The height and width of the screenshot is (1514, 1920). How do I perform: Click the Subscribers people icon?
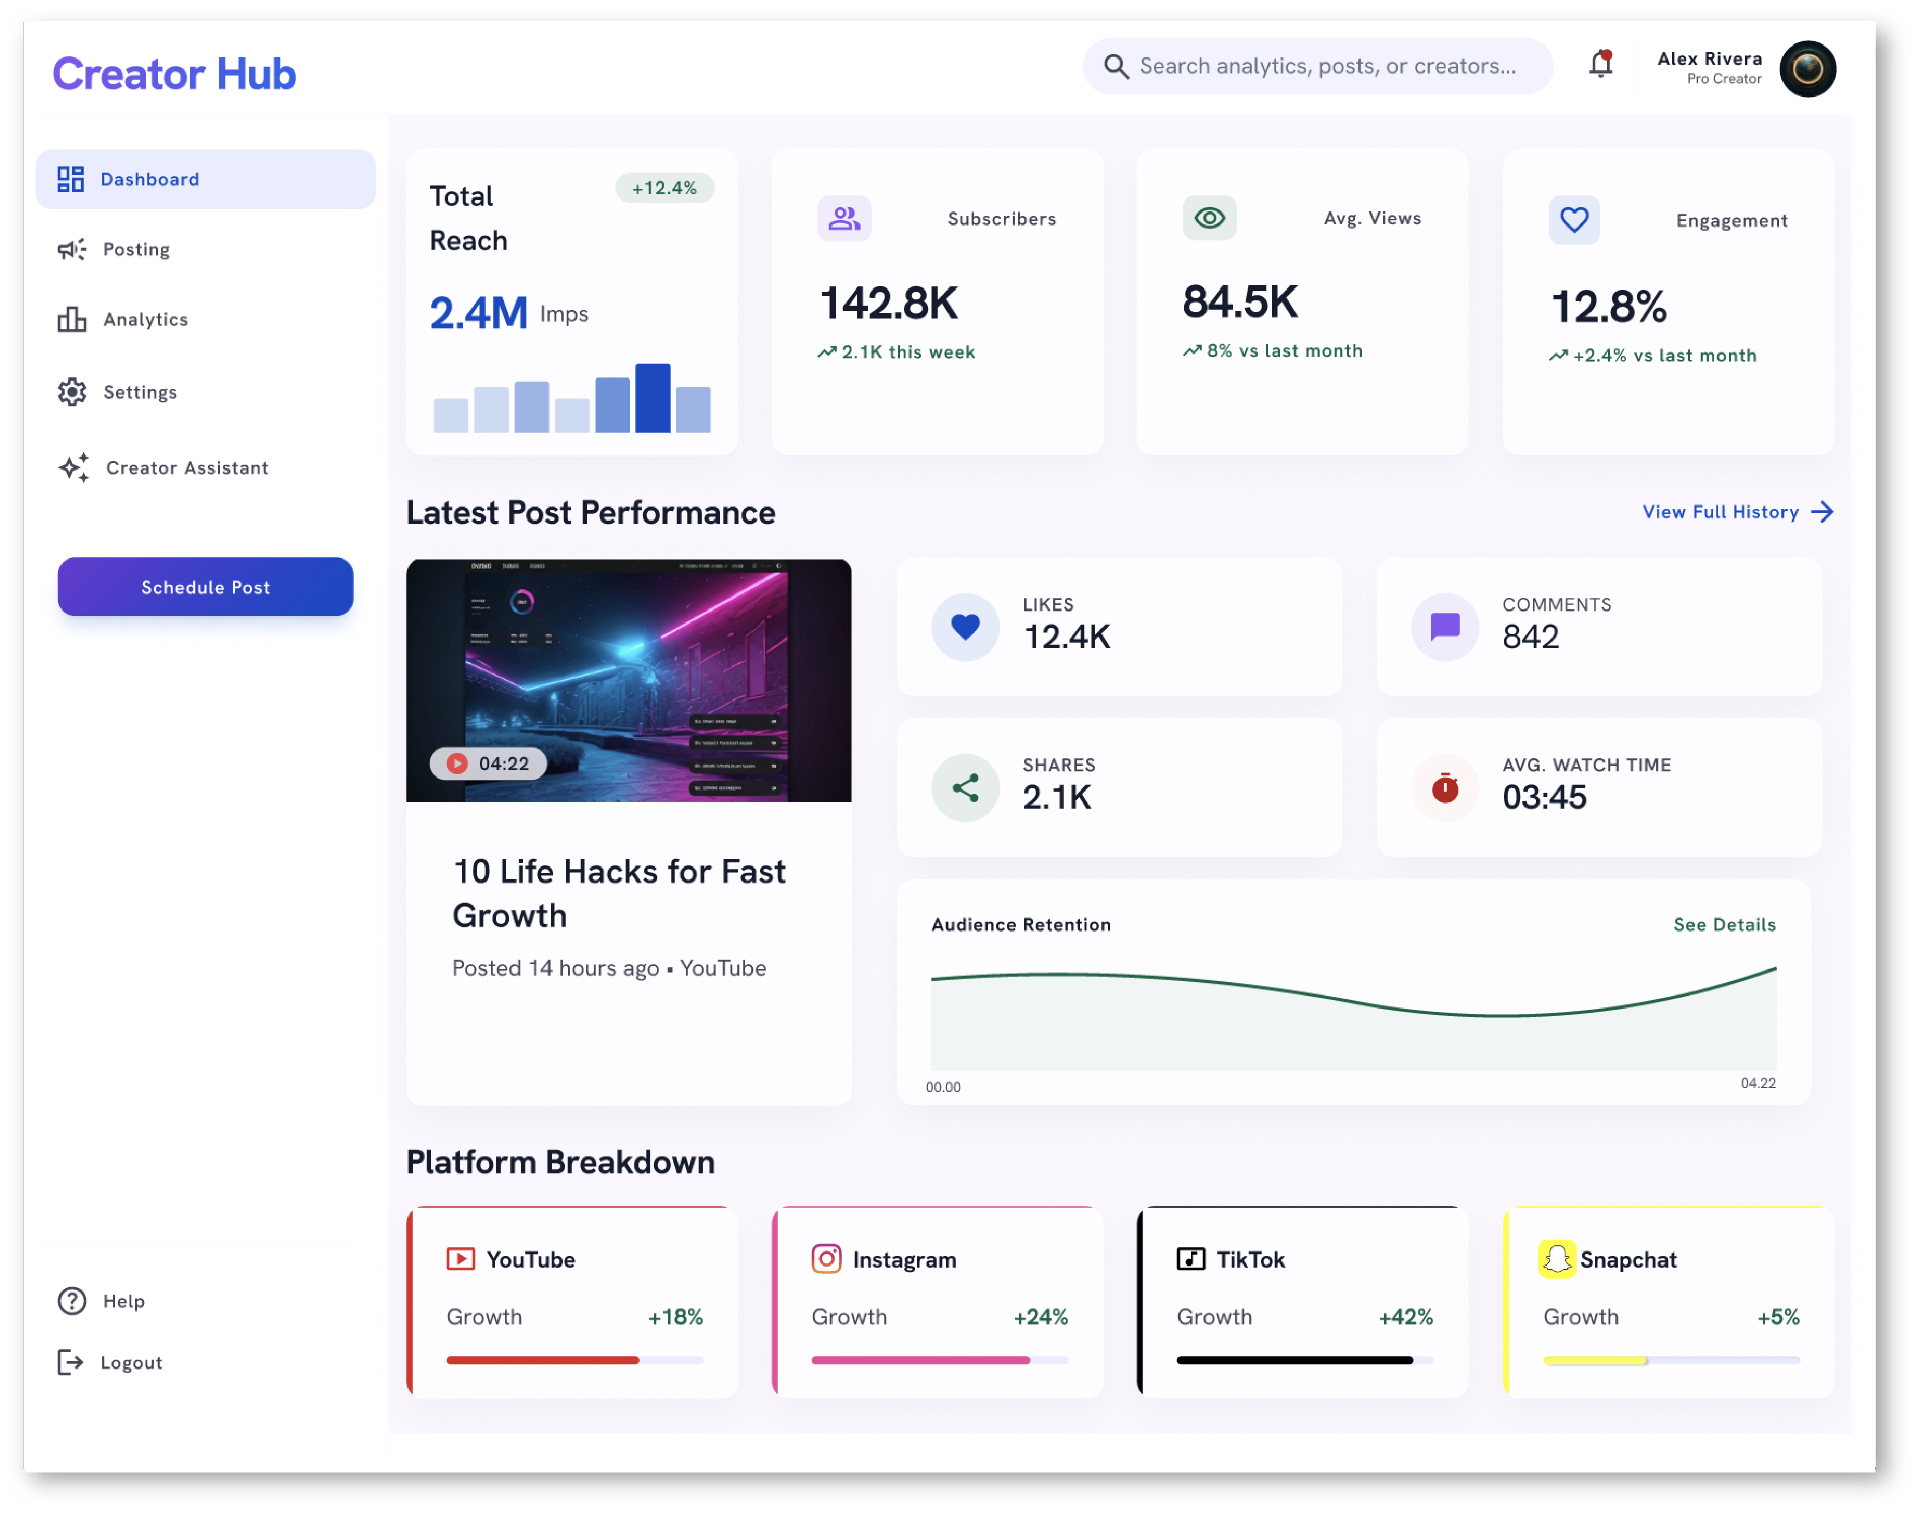[x=844, y=218]
